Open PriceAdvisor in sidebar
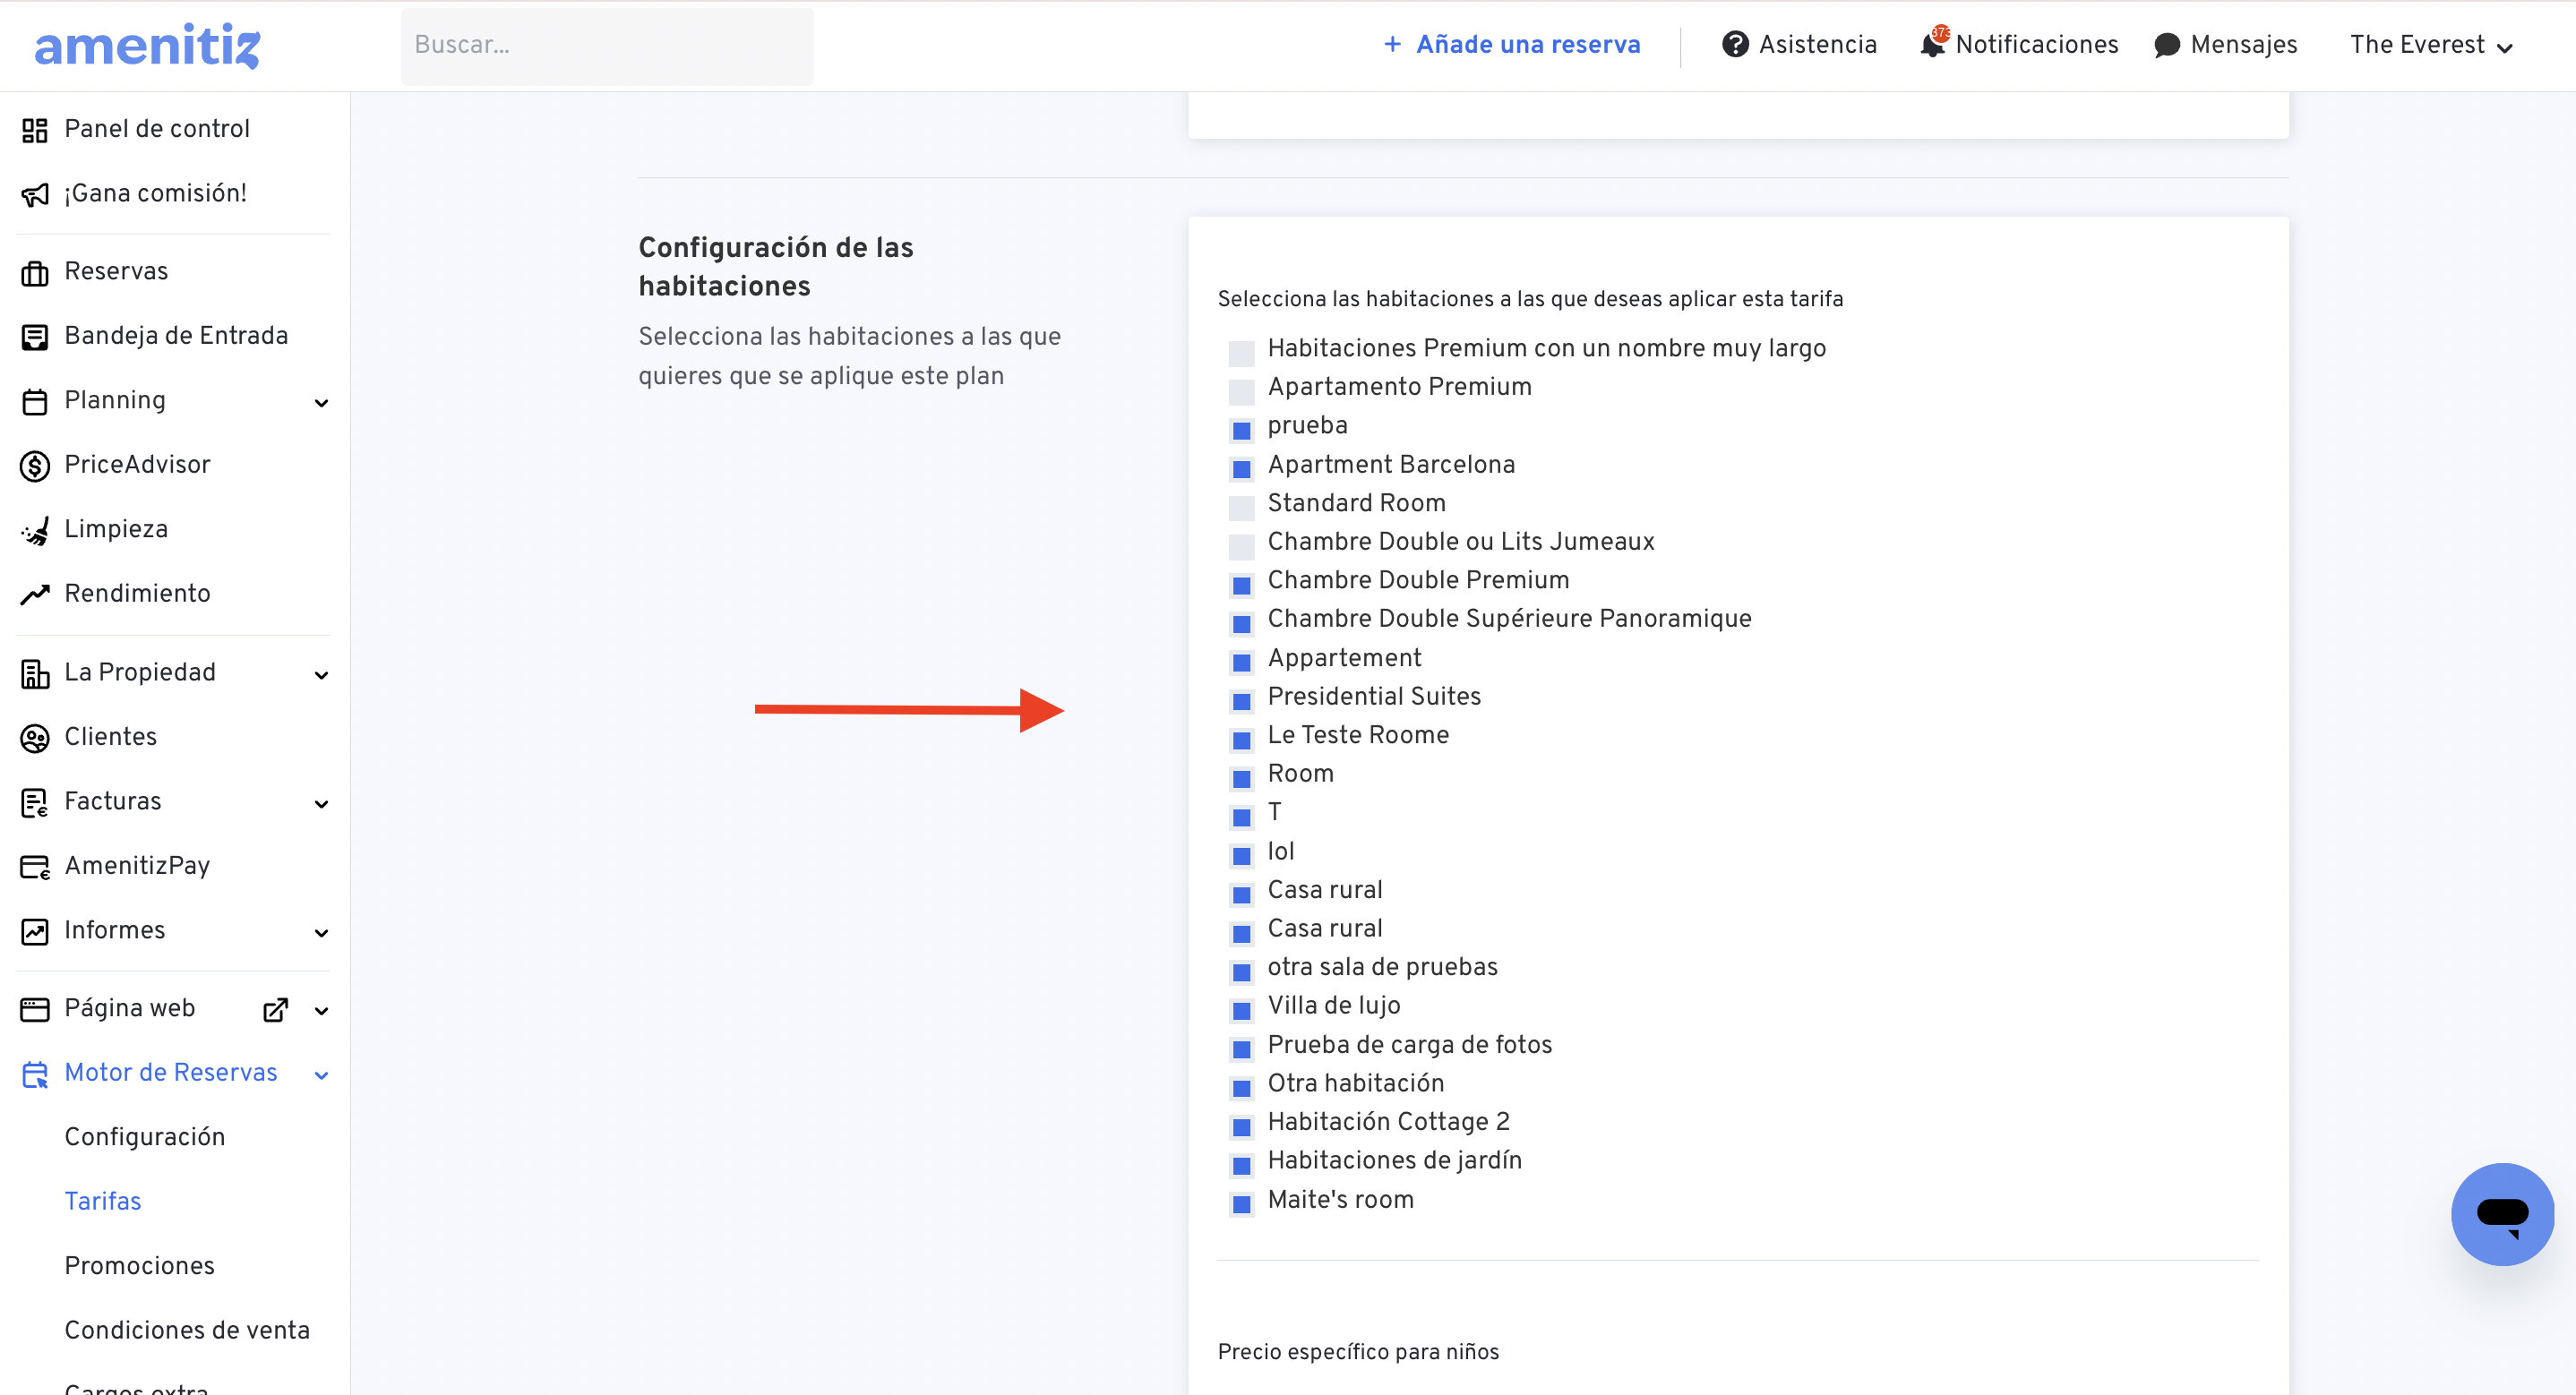Screen dimensions: 2576x1395 (138, 465)
